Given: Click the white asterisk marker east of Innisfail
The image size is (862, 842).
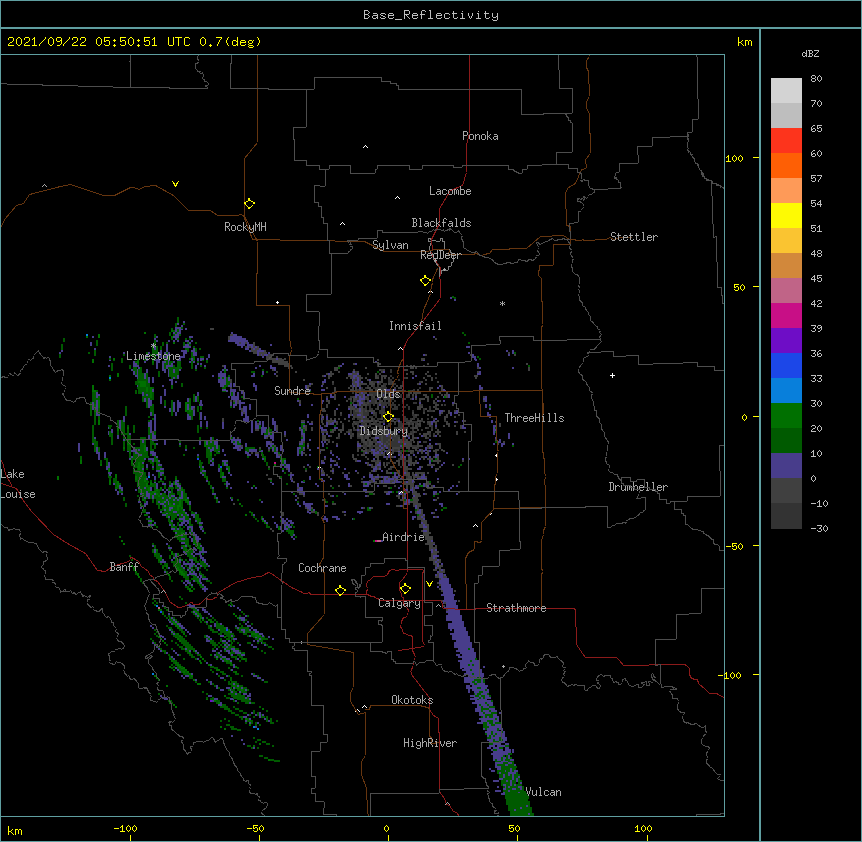Looking at the screenshot, I should click(502, 303).
